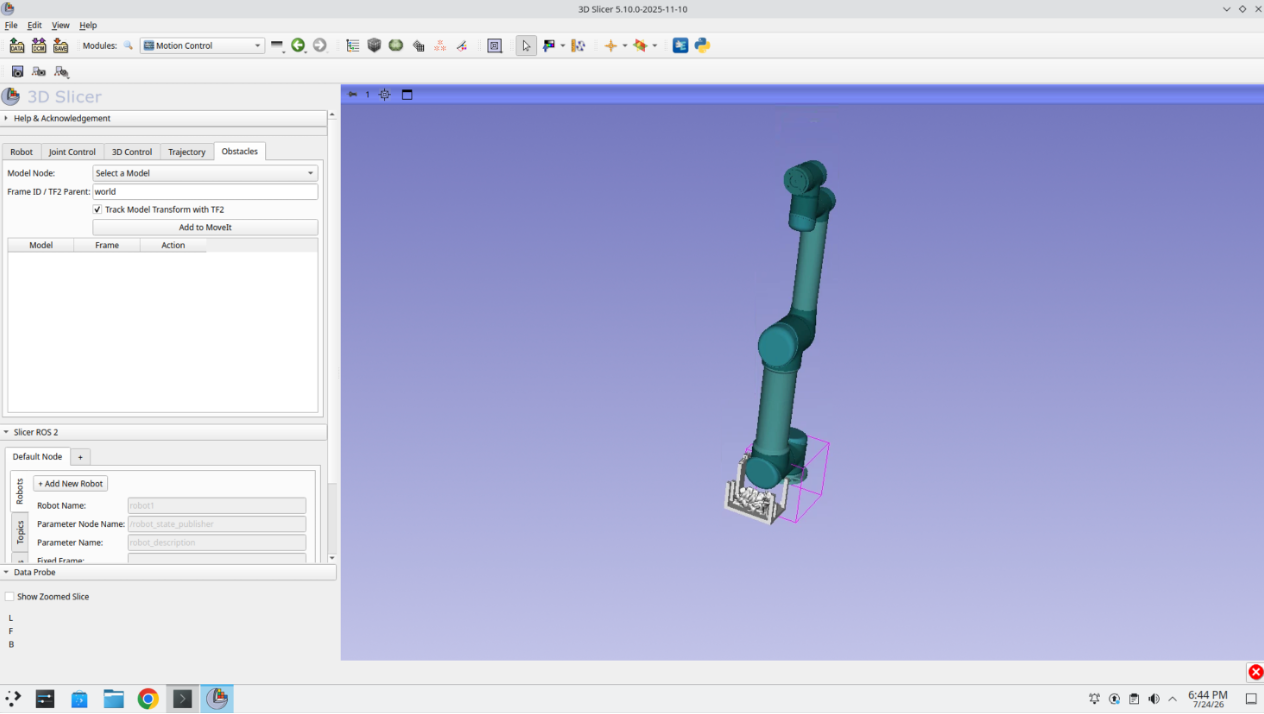Switch to the Joint Control tab

tap(72, 152)
